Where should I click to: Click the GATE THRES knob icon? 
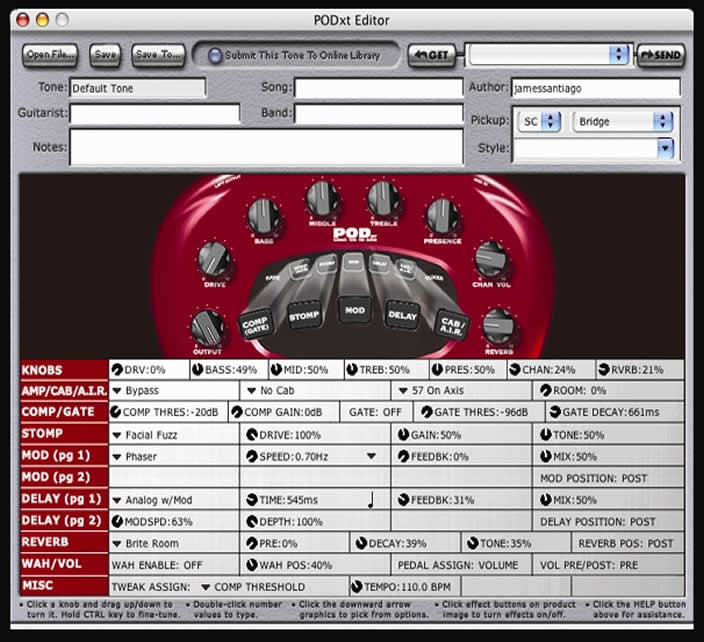427,412
